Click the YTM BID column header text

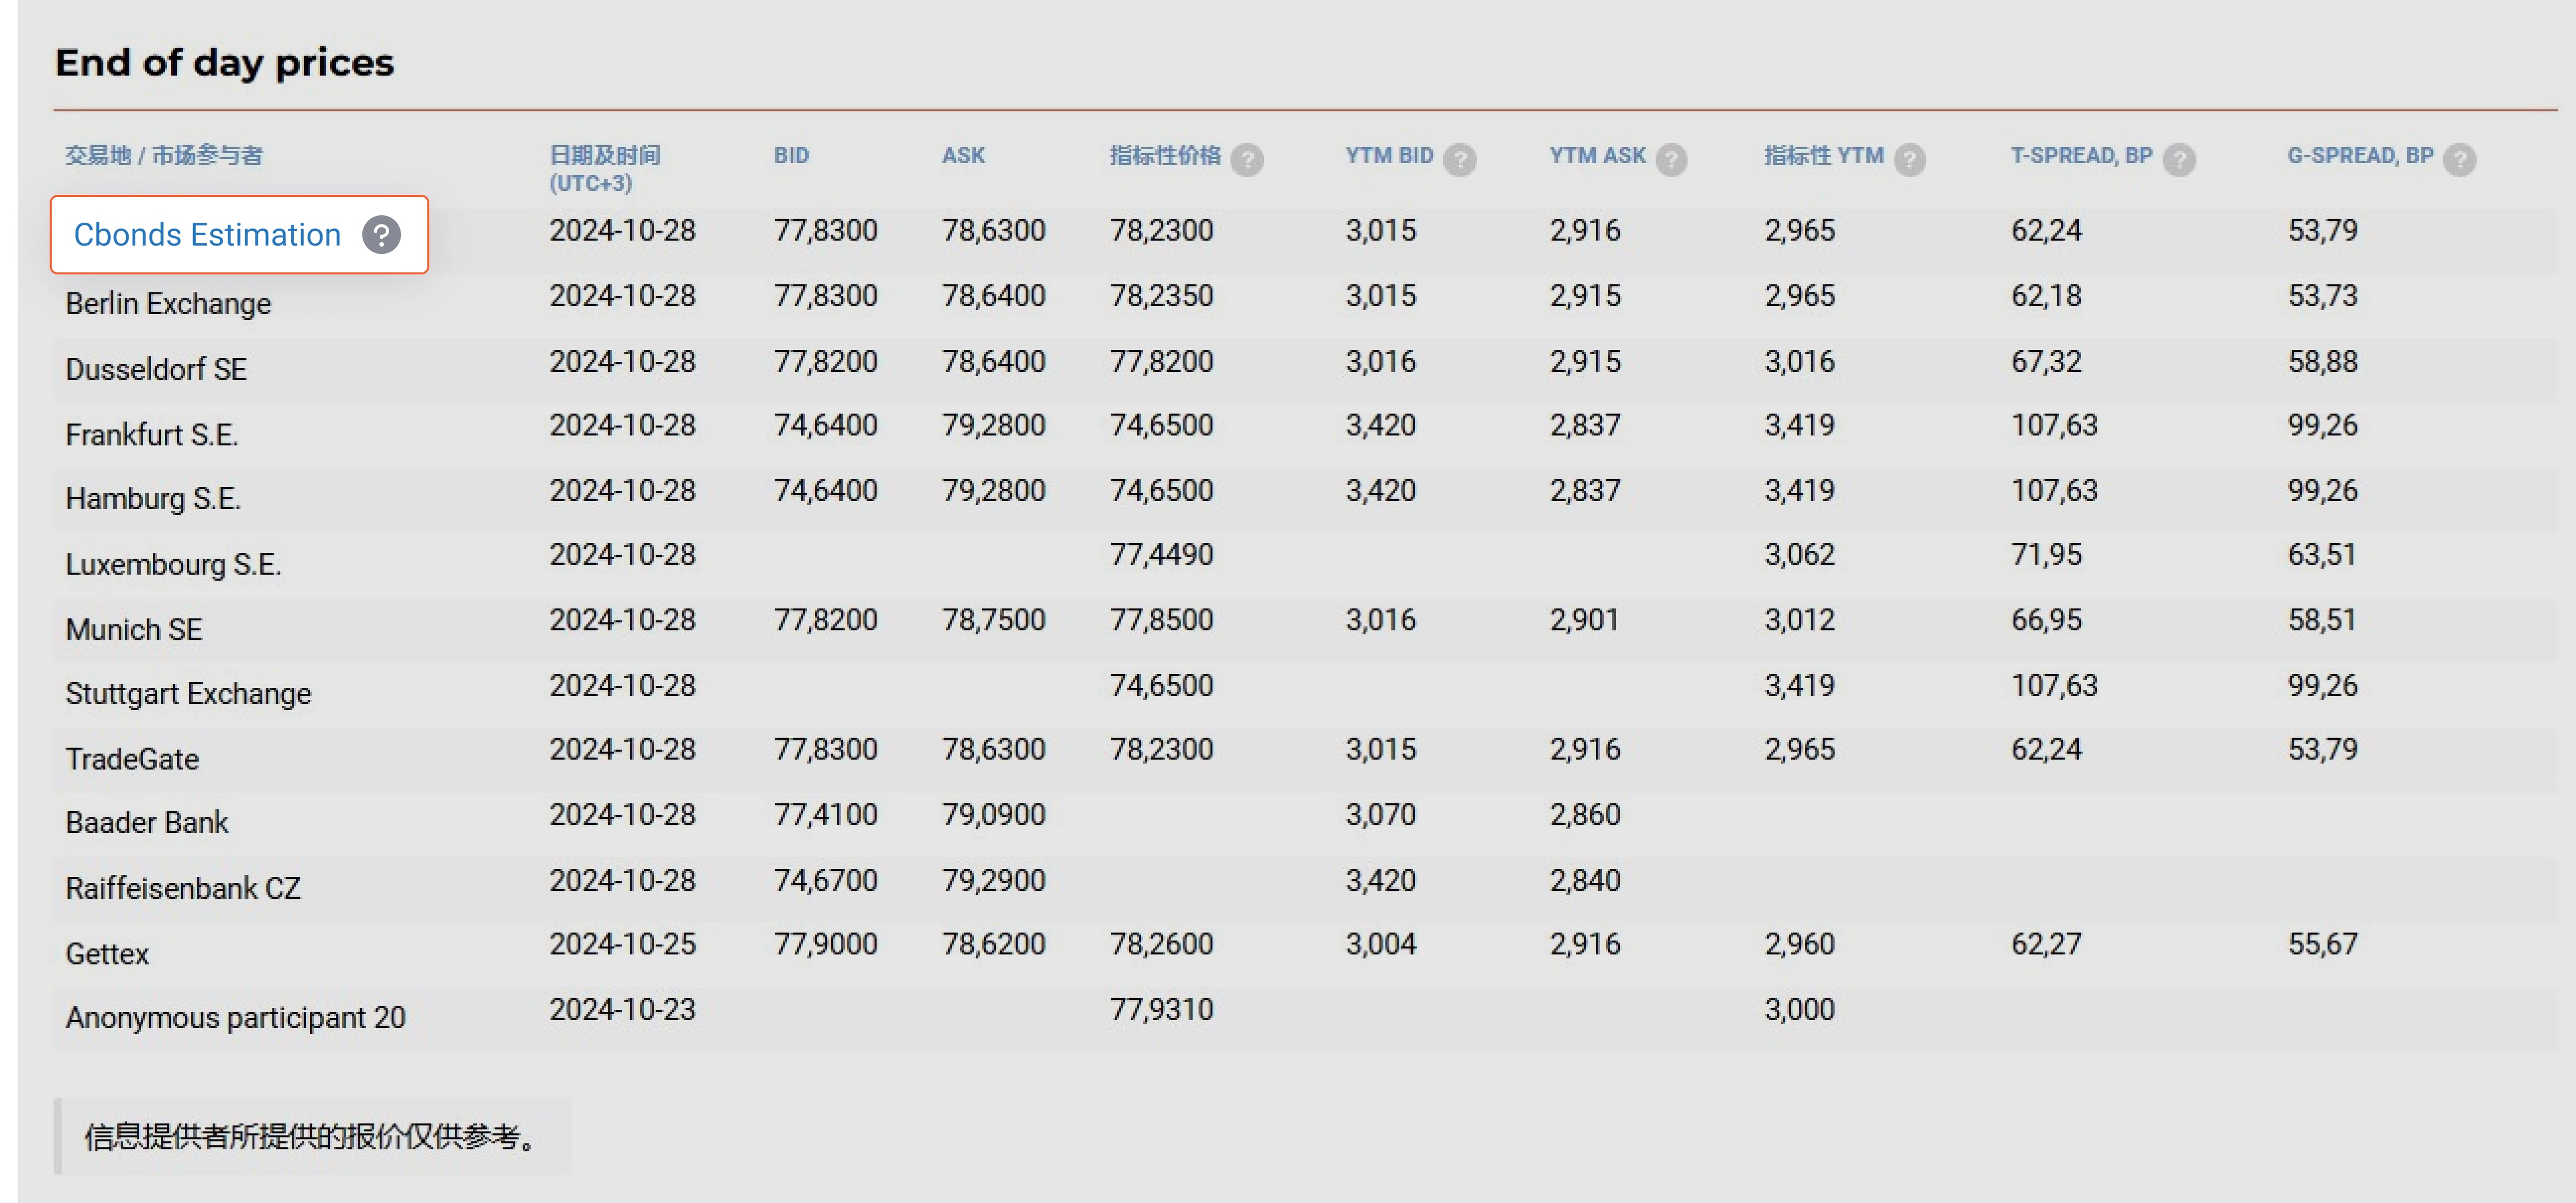click(1389, 155)
